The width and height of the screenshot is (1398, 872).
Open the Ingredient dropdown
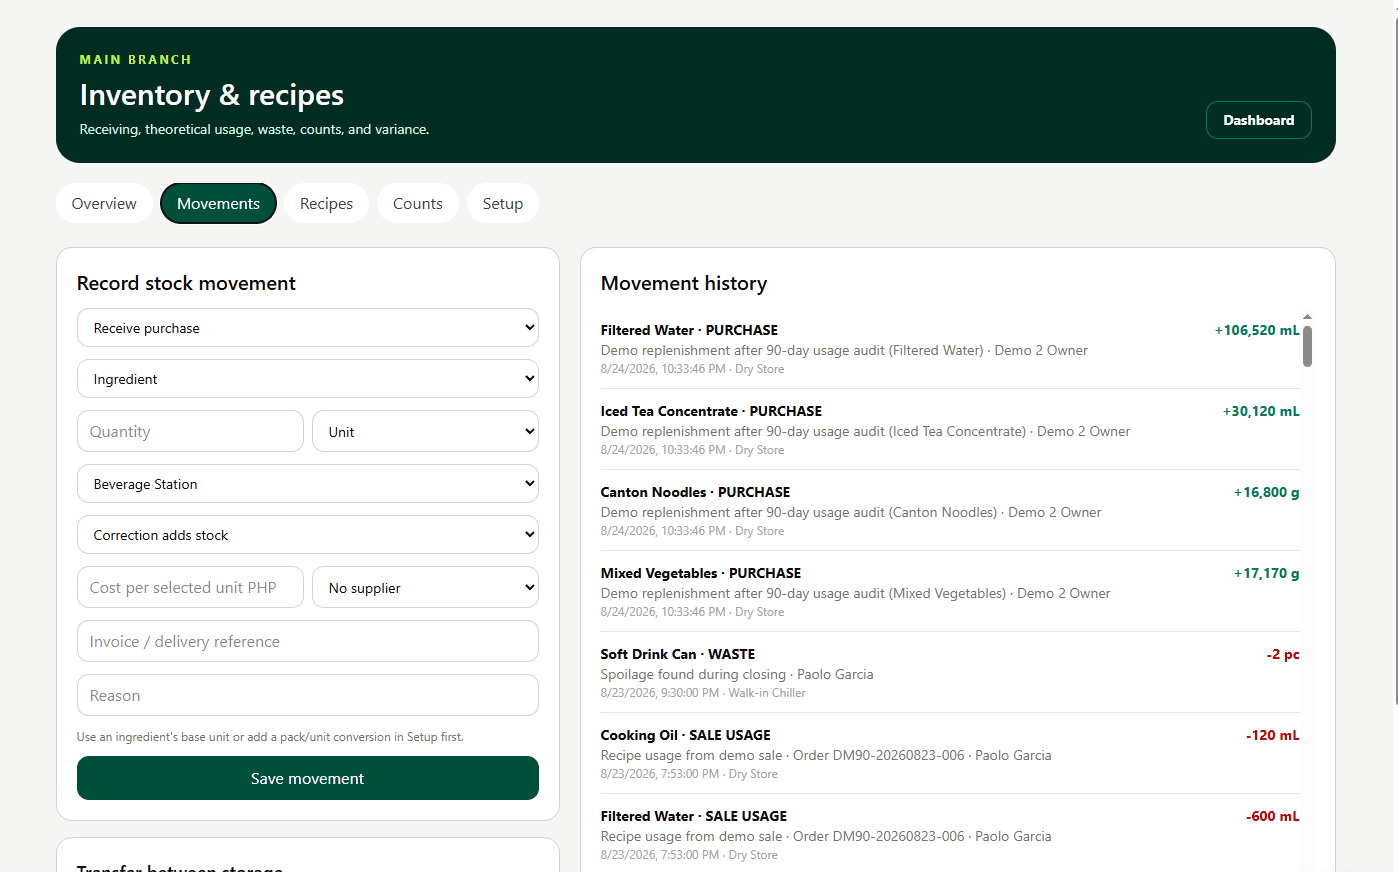tap(308, 379)
